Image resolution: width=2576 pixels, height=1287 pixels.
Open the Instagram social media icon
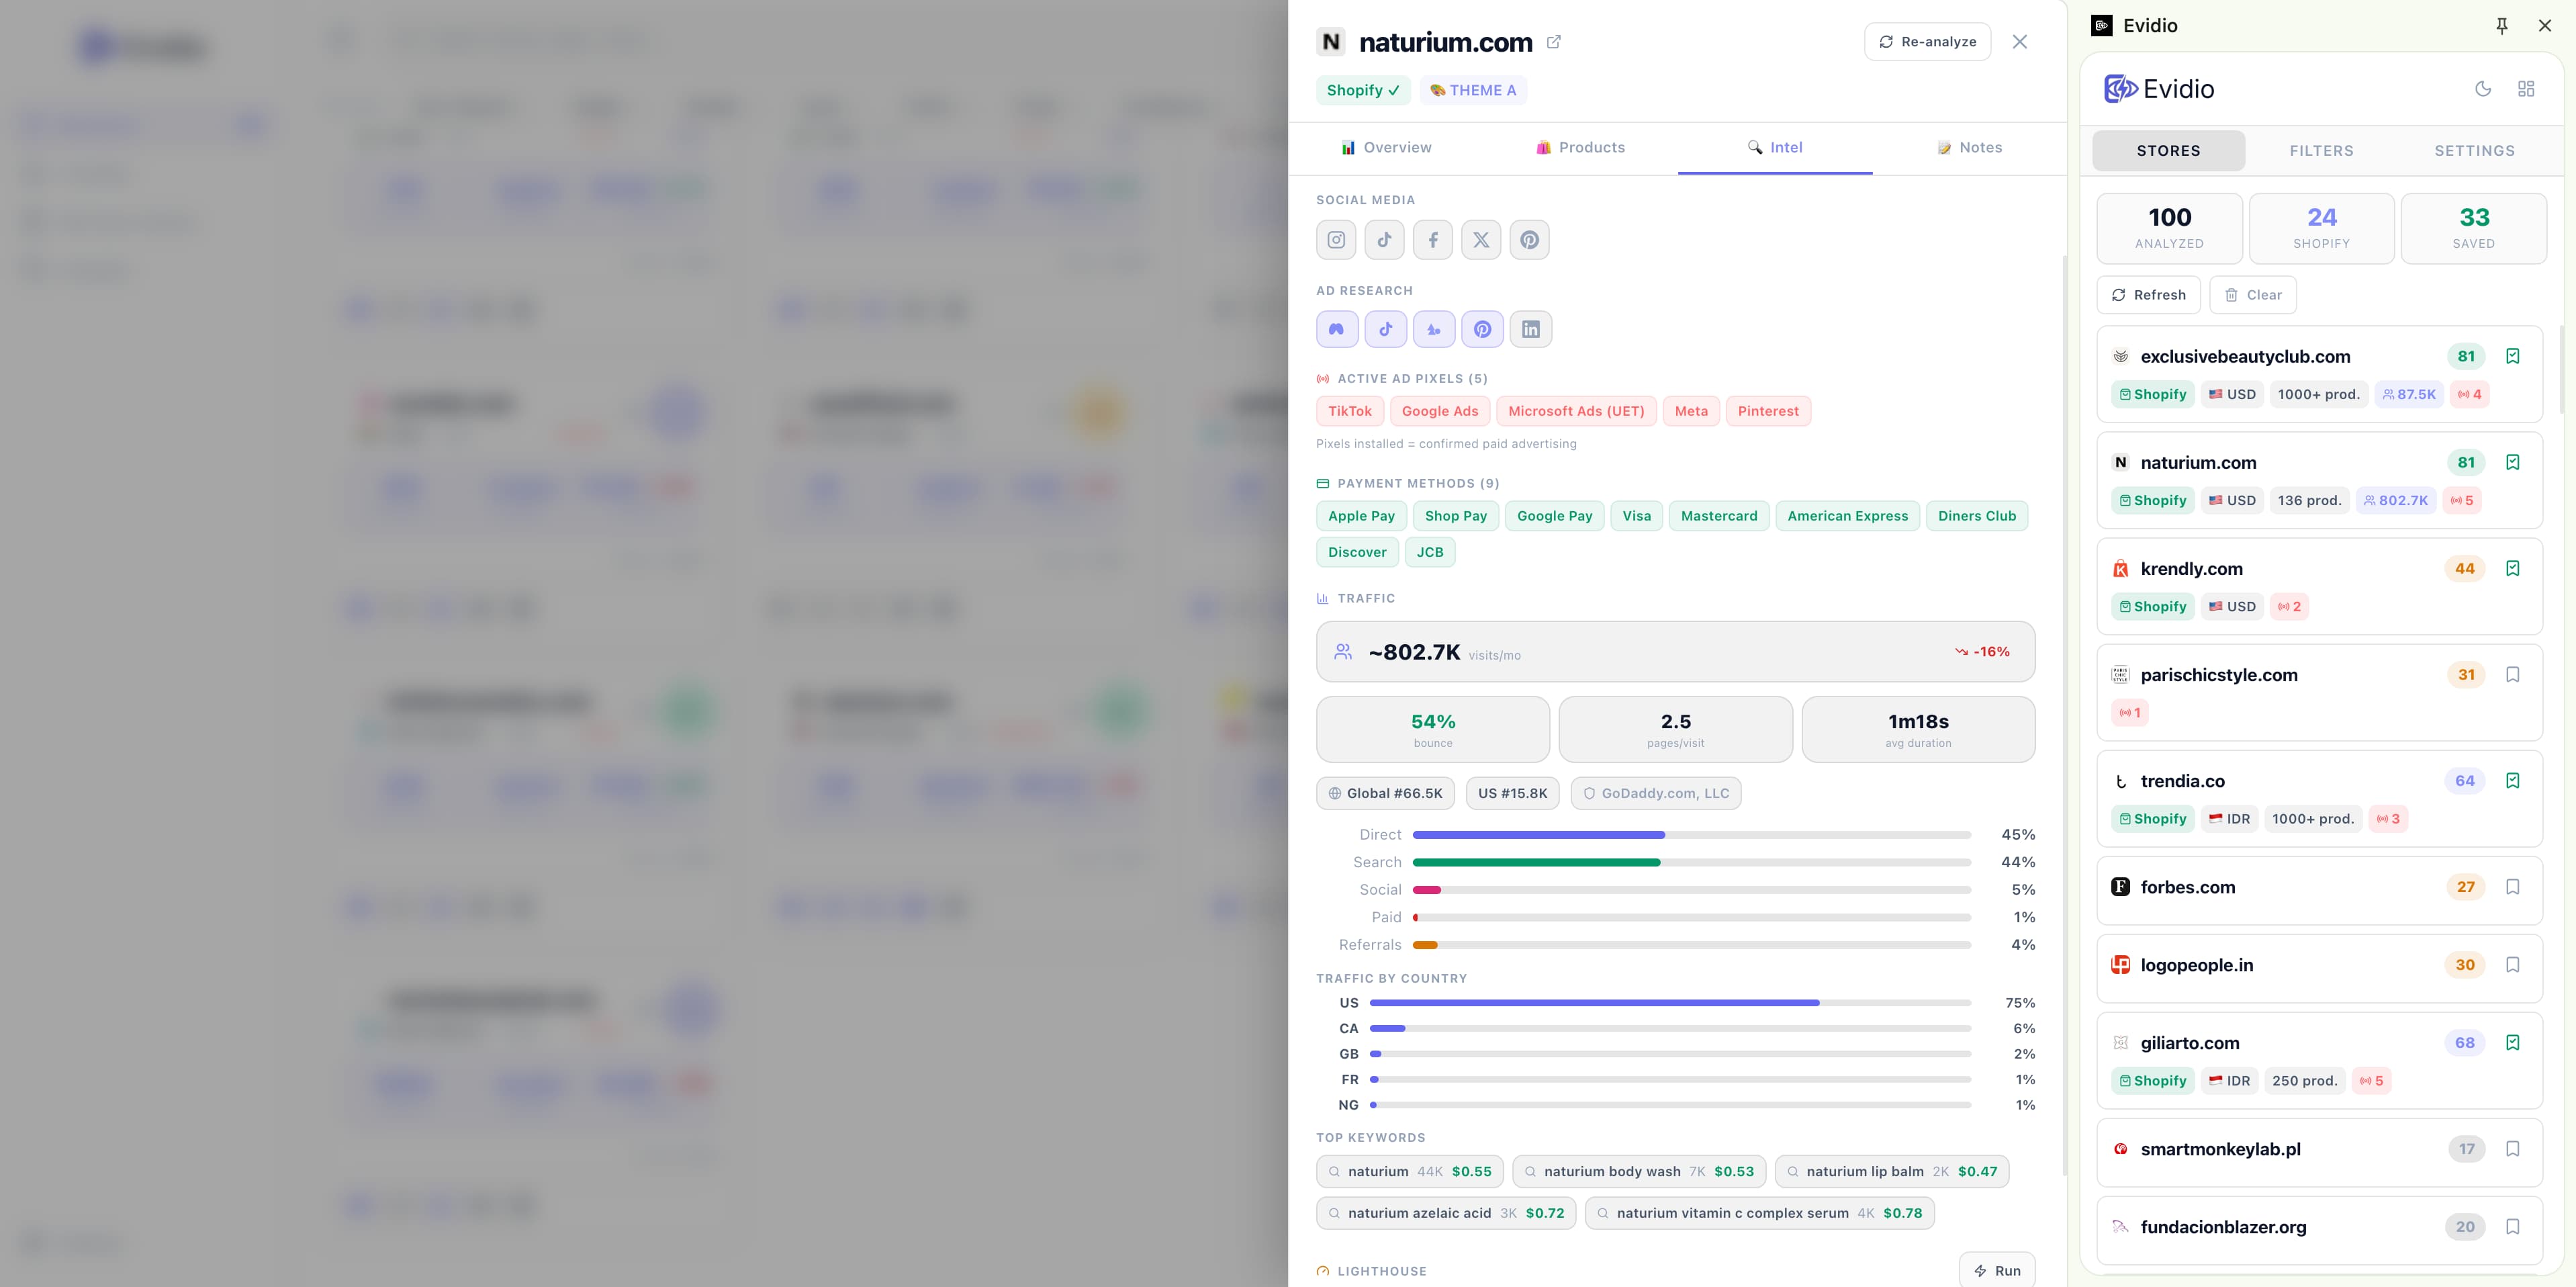(1336, 240)
